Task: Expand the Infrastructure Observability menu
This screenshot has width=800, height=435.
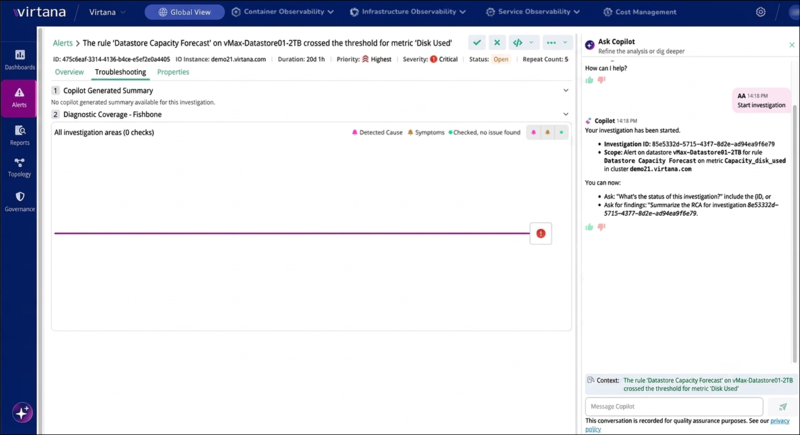Action: [408, 12]
